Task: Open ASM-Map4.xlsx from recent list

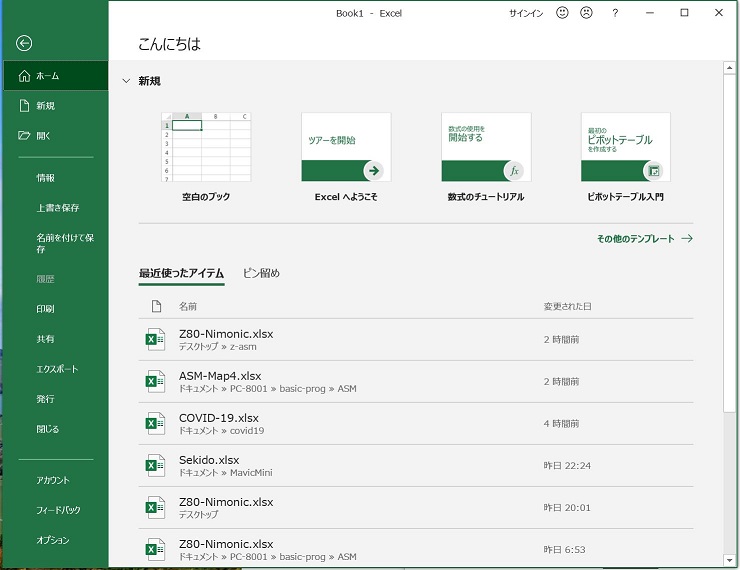Action: [416, 381]
